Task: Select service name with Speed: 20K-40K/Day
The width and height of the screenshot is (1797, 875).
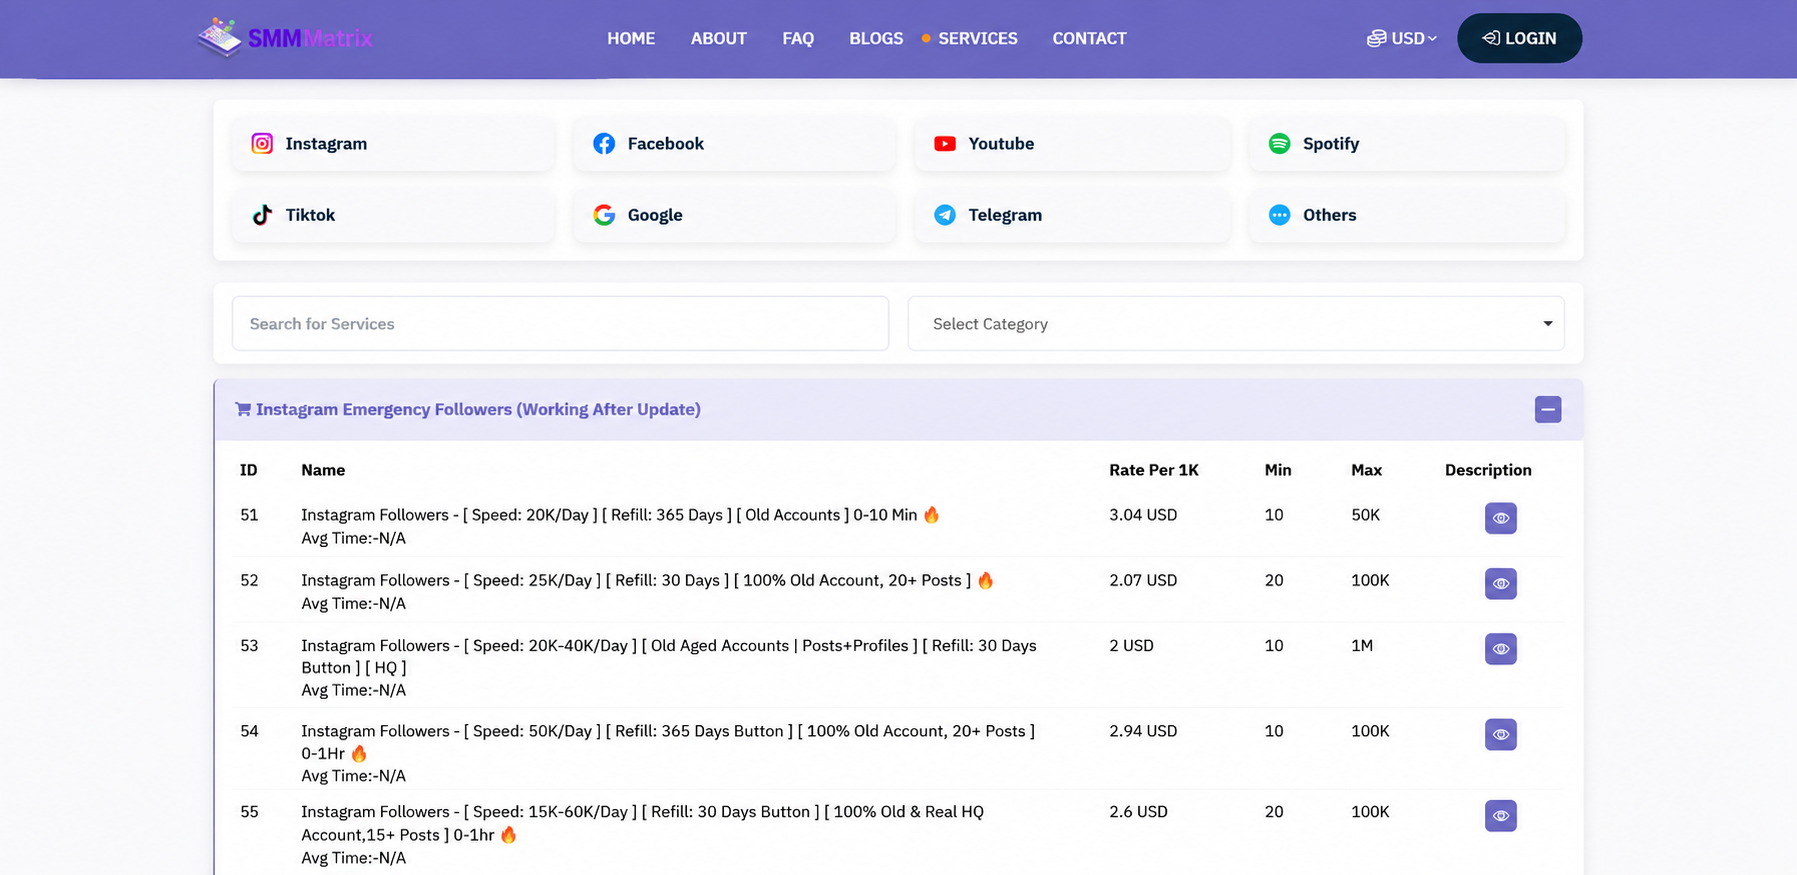Action: click(x=669, y=657)
